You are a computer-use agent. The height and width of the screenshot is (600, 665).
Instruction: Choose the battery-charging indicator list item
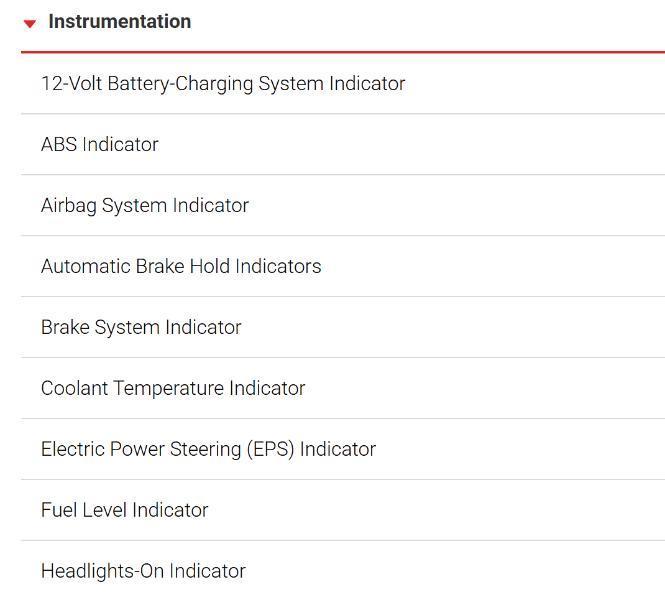tap(223, 84)
